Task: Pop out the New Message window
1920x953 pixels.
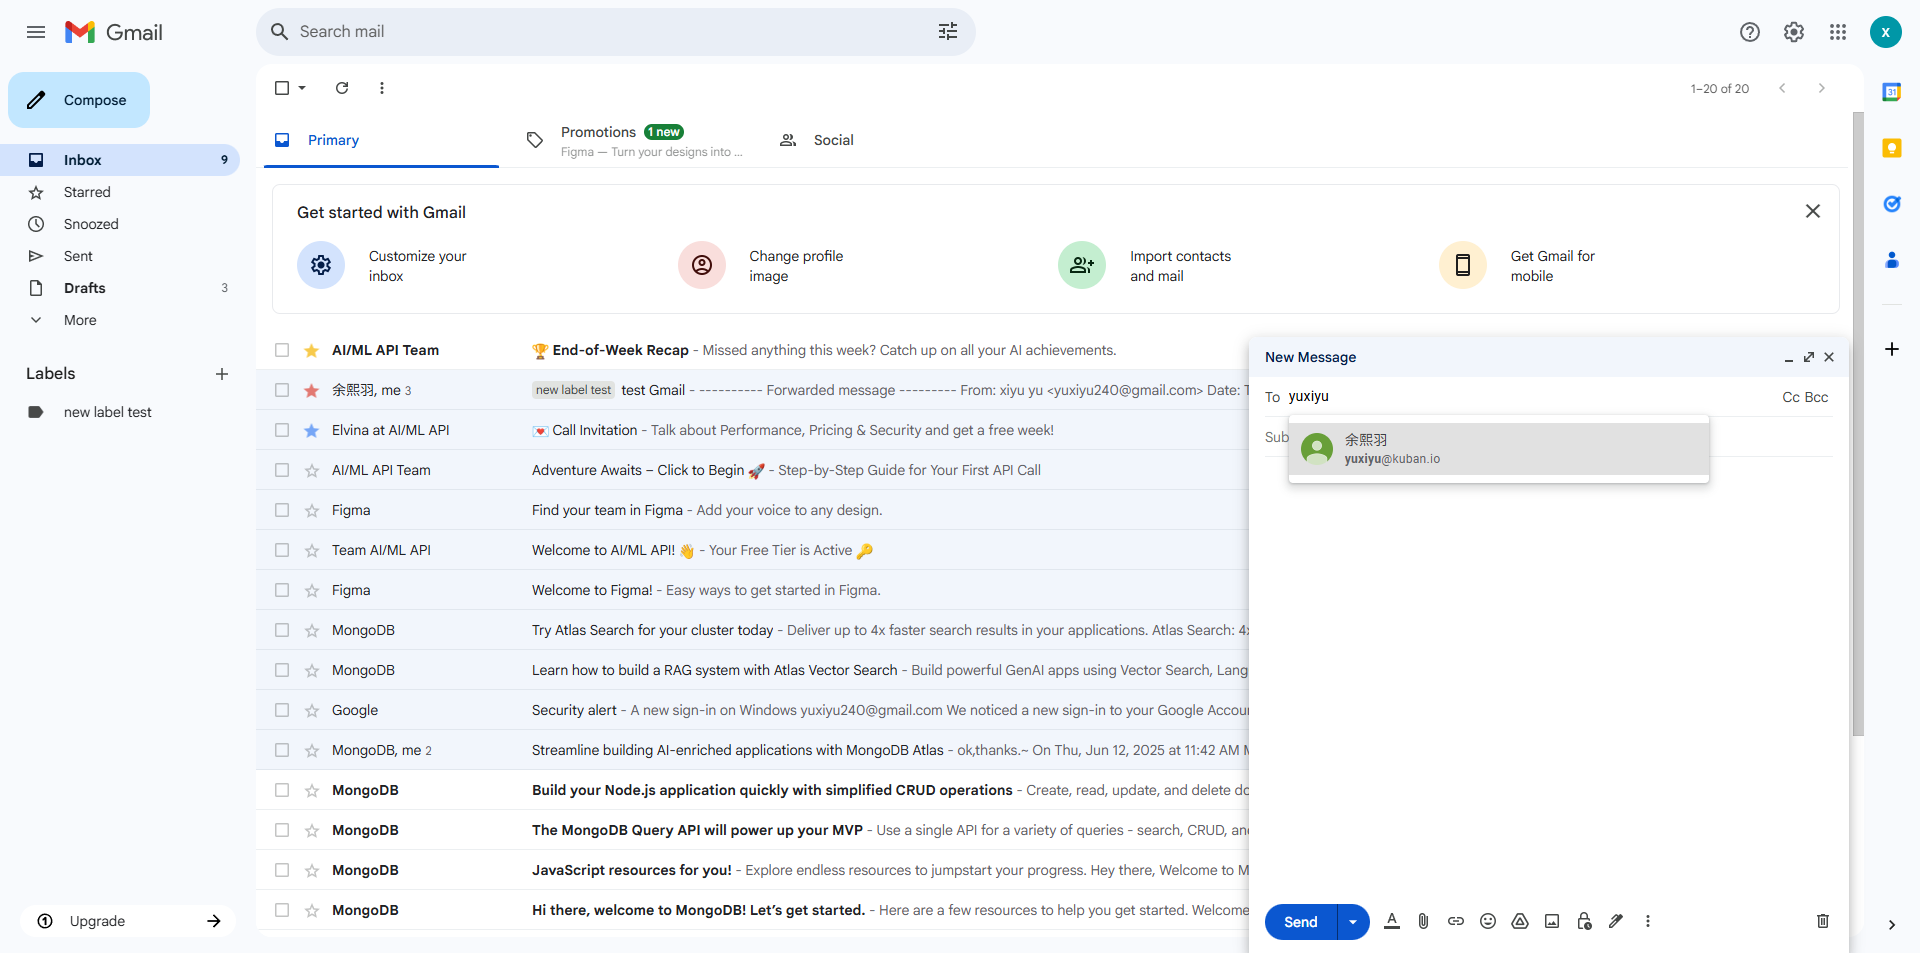Action: point(1809,357)
